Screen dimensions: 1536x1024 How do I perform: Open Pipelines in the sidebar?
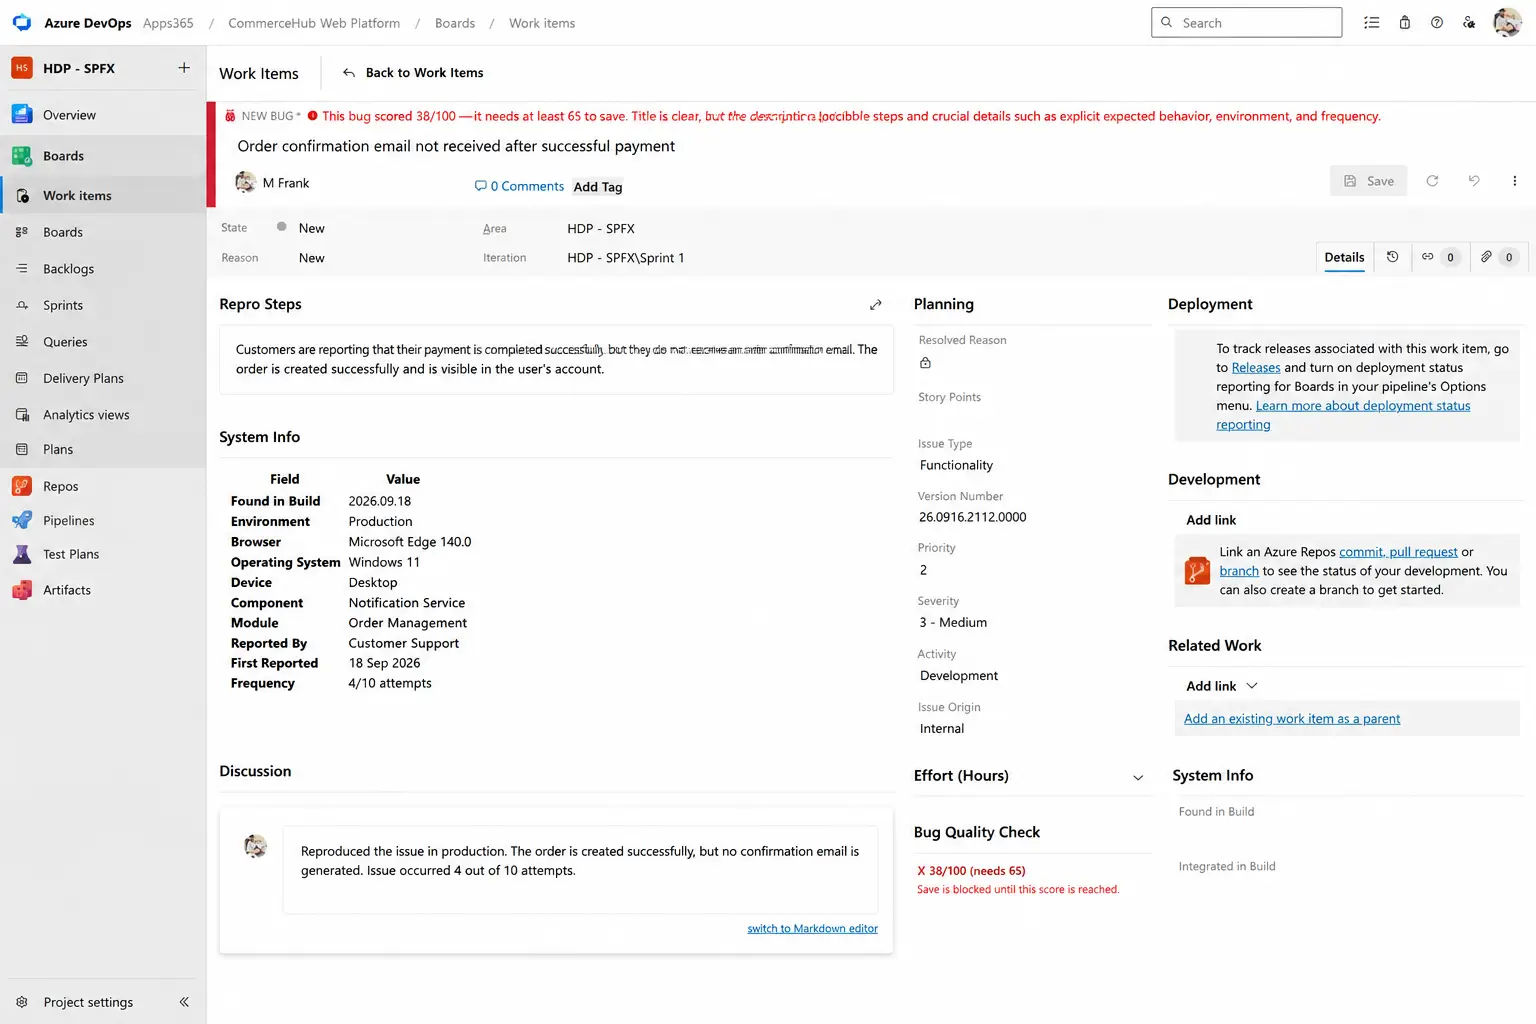103,520
